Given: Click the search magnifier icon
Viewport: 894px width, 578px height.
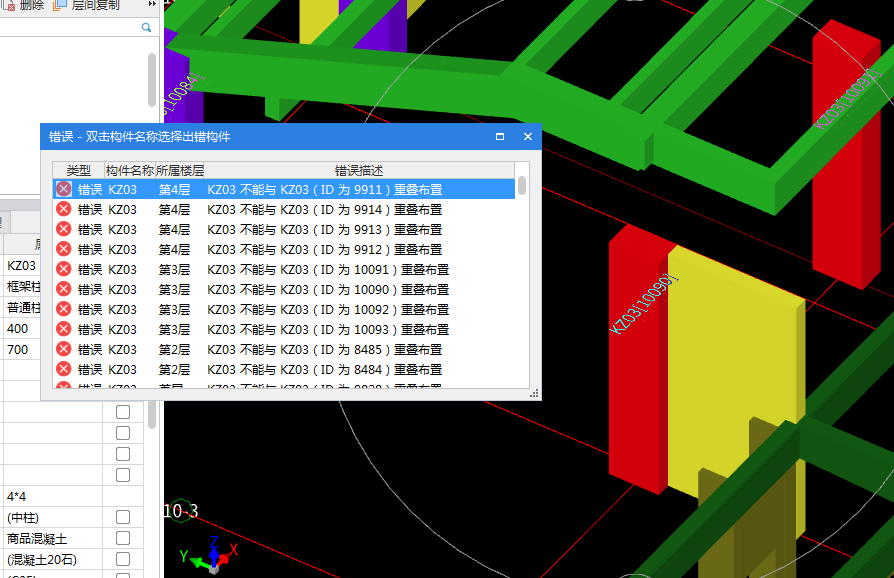Looking at the screenshot, I should 147,27.
